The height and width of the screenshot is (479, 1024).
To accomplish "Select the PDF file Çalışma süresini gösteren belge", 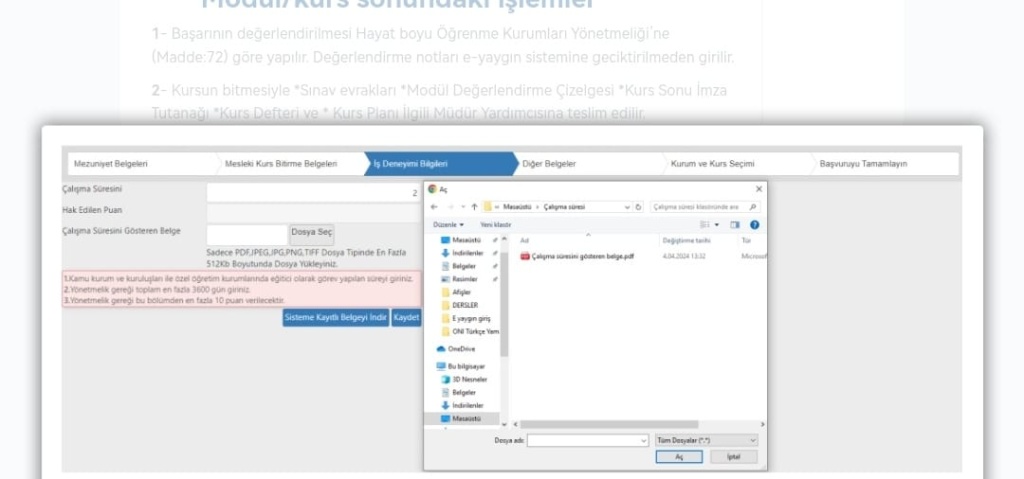I will click(582, 256).
